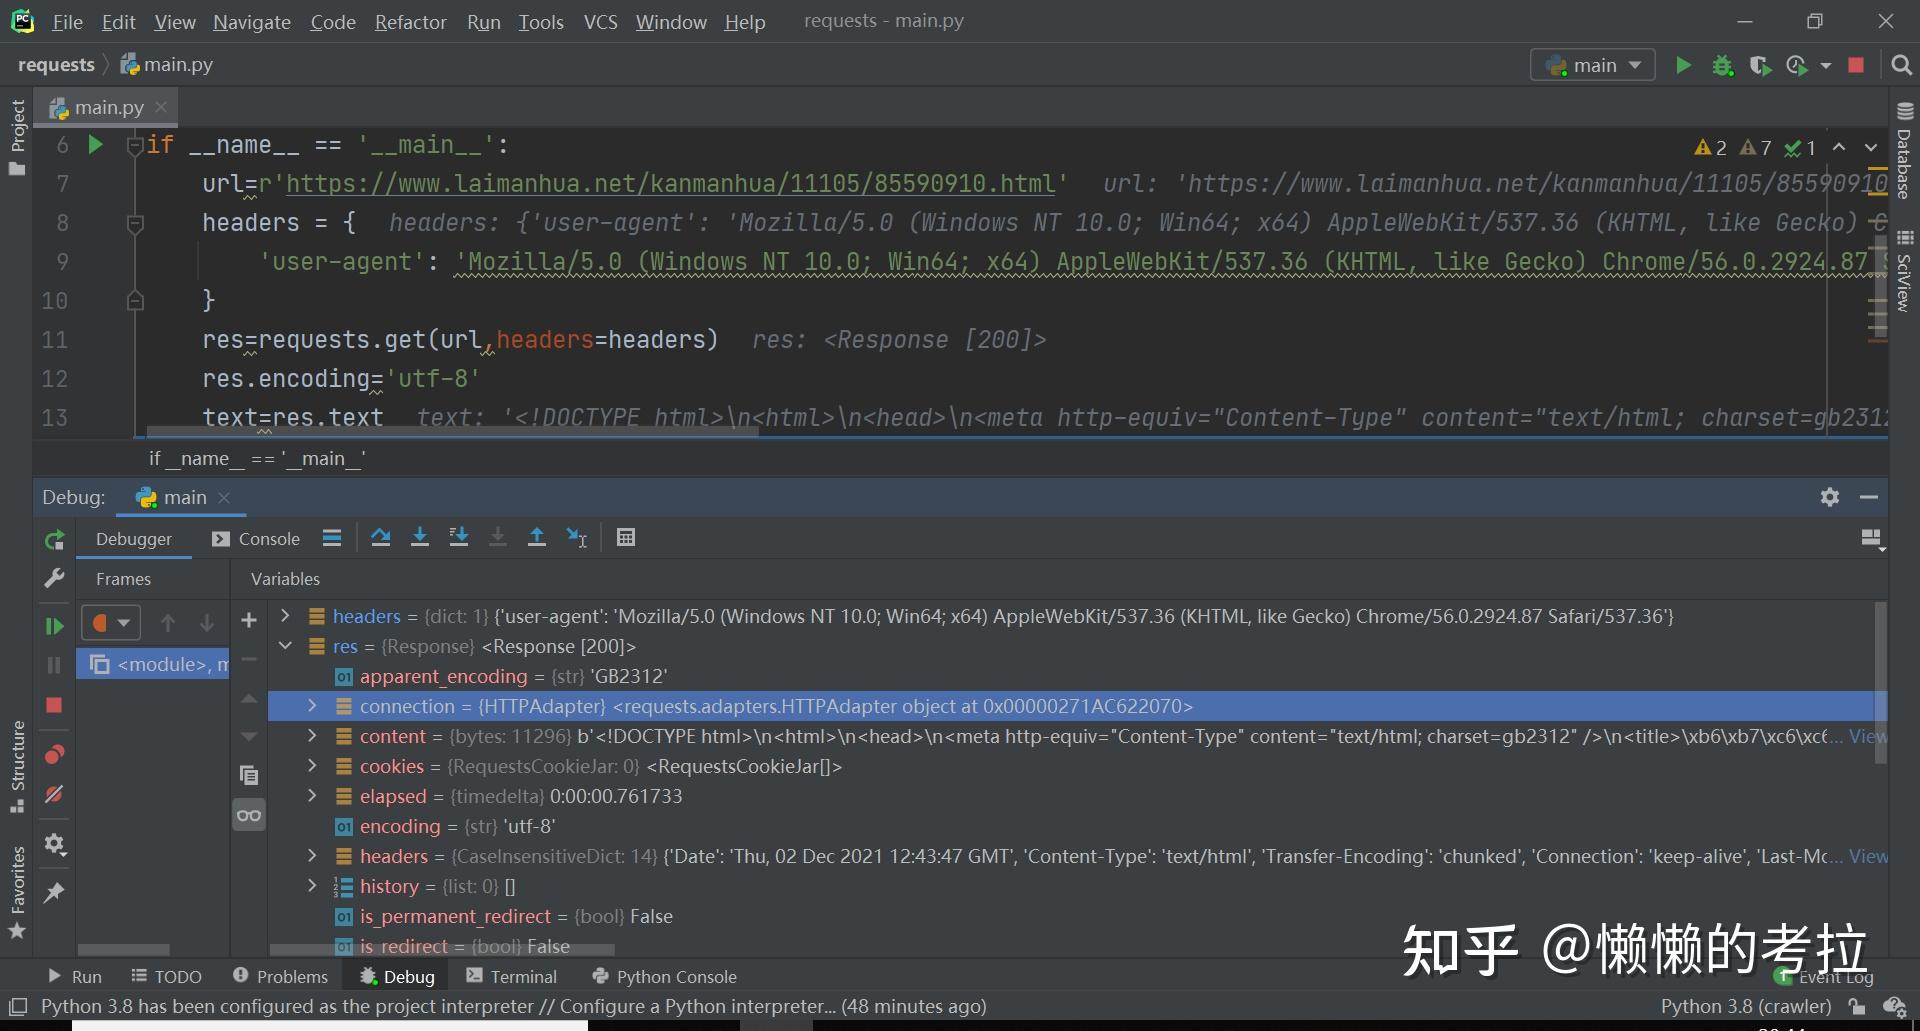Open the Evaluate Expression calculator icon
This screenshot has width=1920, height=1031.
[626, 537]
